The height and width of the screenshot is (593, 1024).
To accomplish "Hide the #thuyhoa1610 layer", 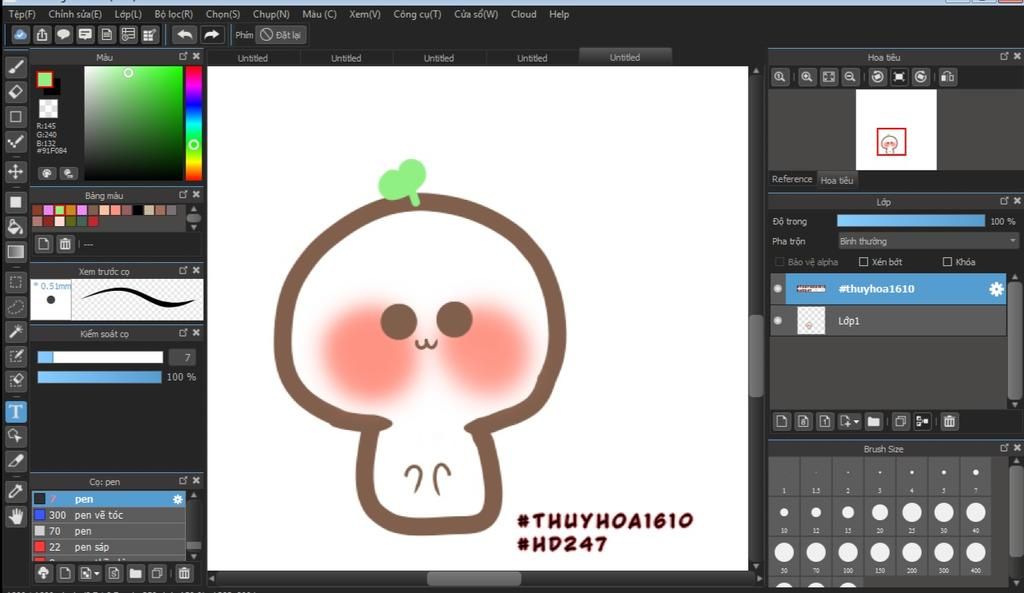I will 777,289.
